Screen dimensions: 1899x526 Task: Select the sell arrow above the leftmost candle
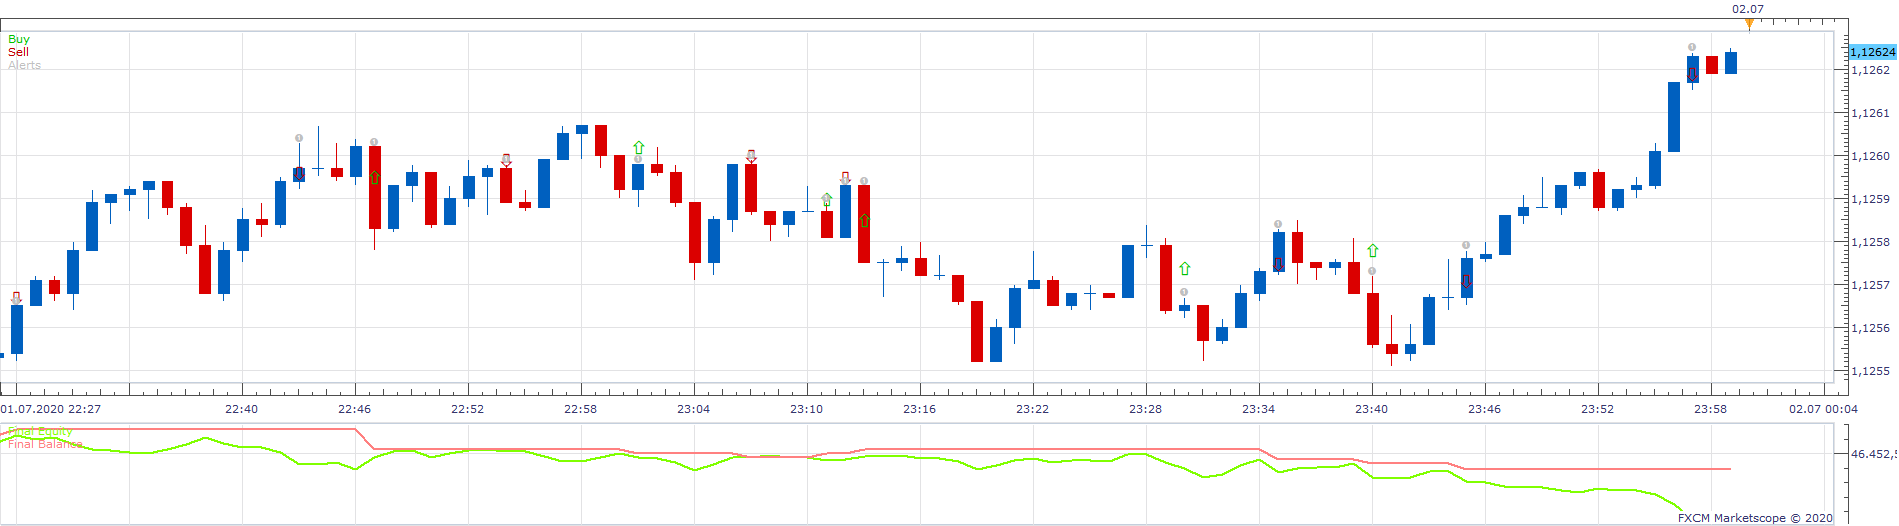17,298
